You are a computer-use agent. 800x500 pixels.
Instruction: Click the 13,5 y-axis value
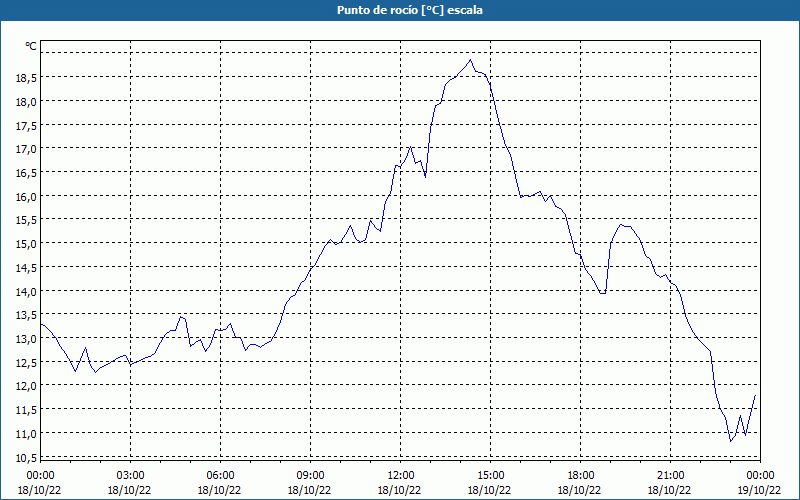click(26, 315)
